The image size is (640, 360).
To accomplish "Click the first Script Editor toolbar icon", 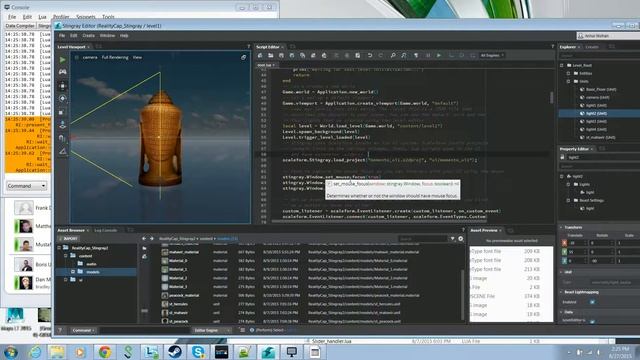I will pyautogui.click(x=260, y=56).
